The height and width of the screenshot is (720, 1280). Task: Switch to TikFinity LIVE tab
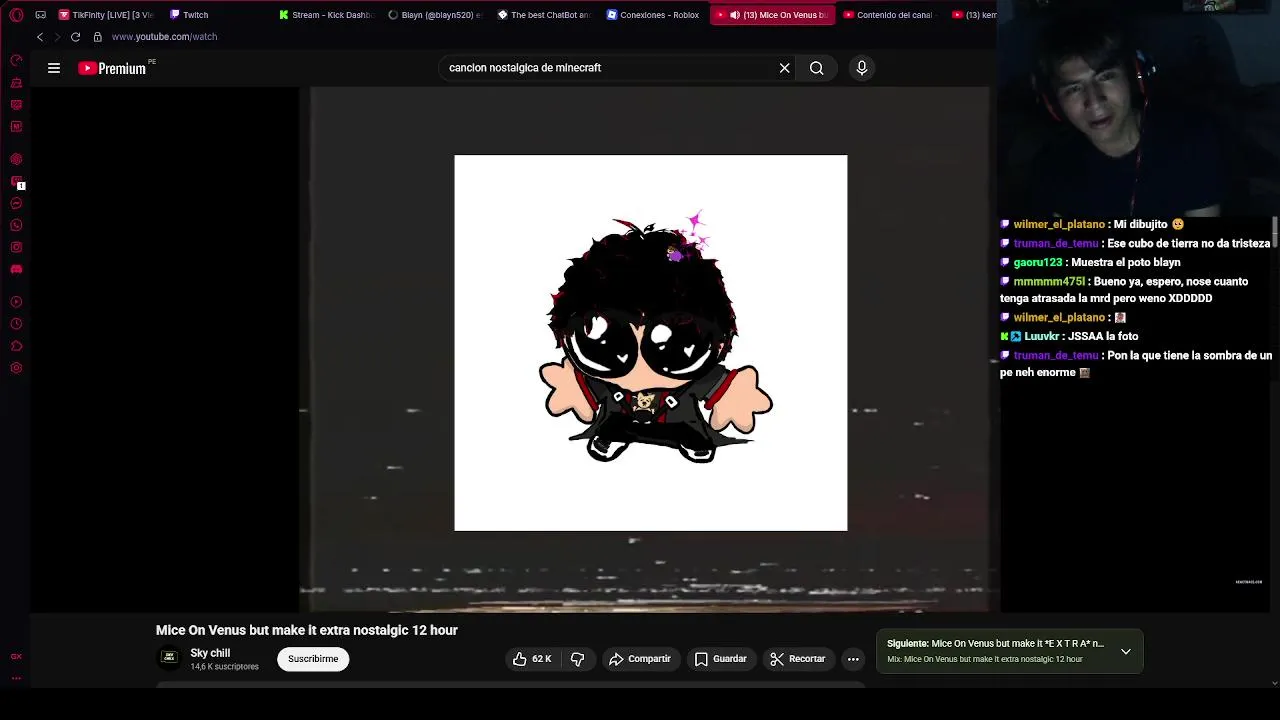106,15
